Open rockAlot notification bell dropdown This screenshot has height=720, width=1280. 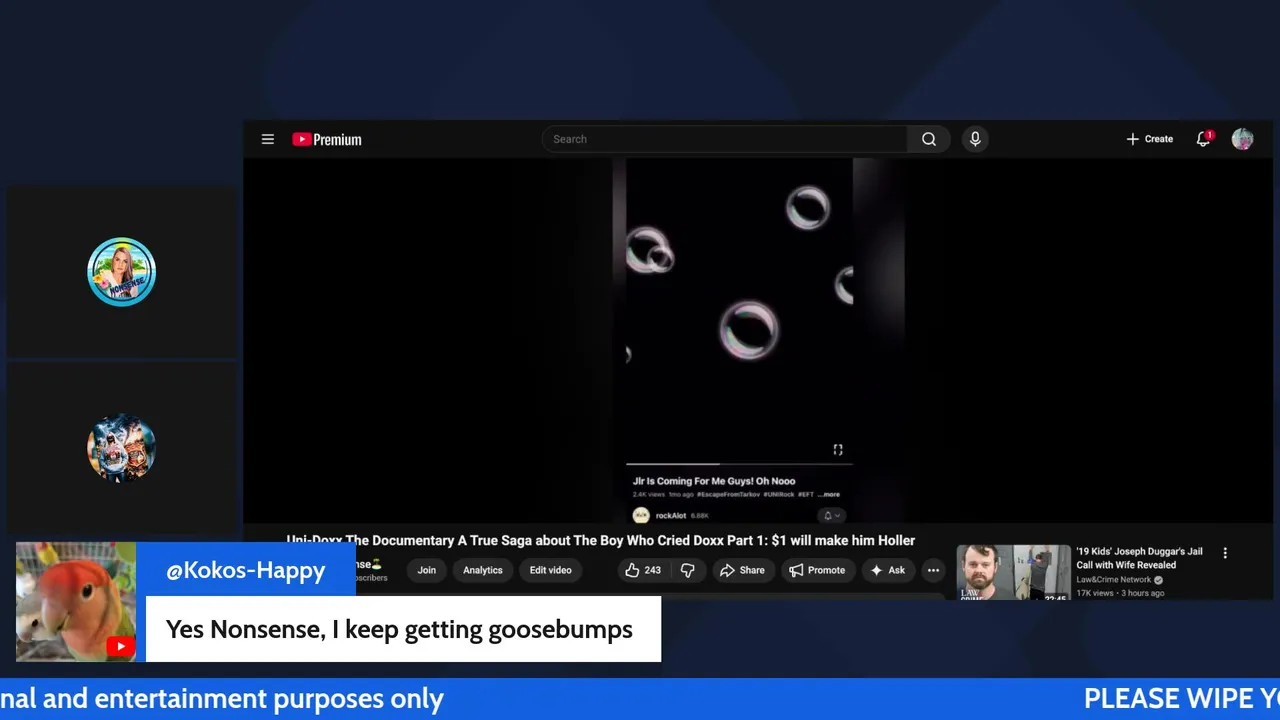[x=831, y=516]
